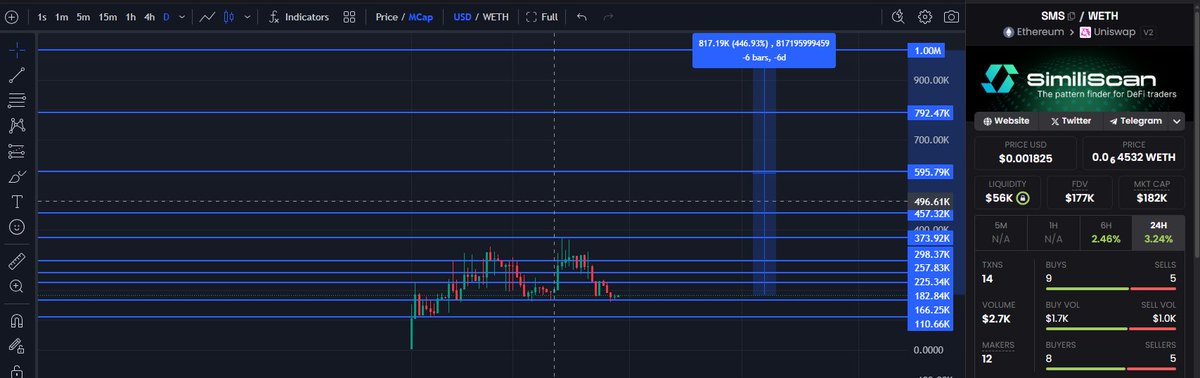
Task: Open the SimiliScan Website link
Action: (x=1006, y=120)
